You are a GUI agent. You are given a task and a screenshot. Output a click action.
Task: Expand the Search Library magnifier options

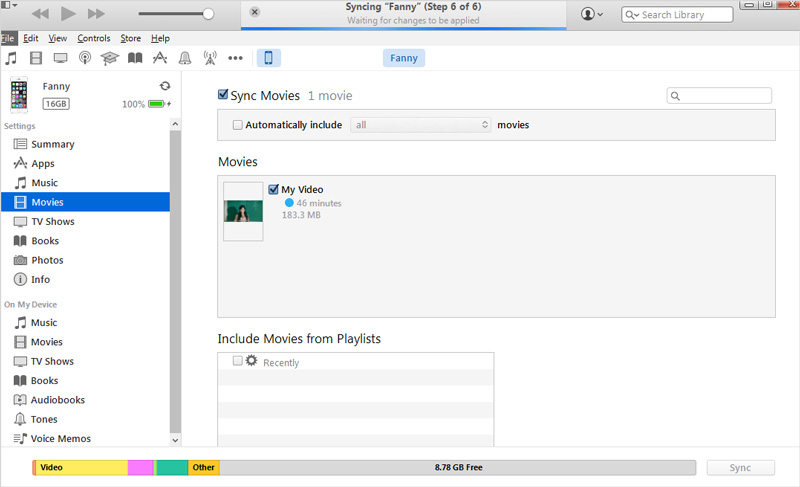pyautogui.click(x=632, y=15)
